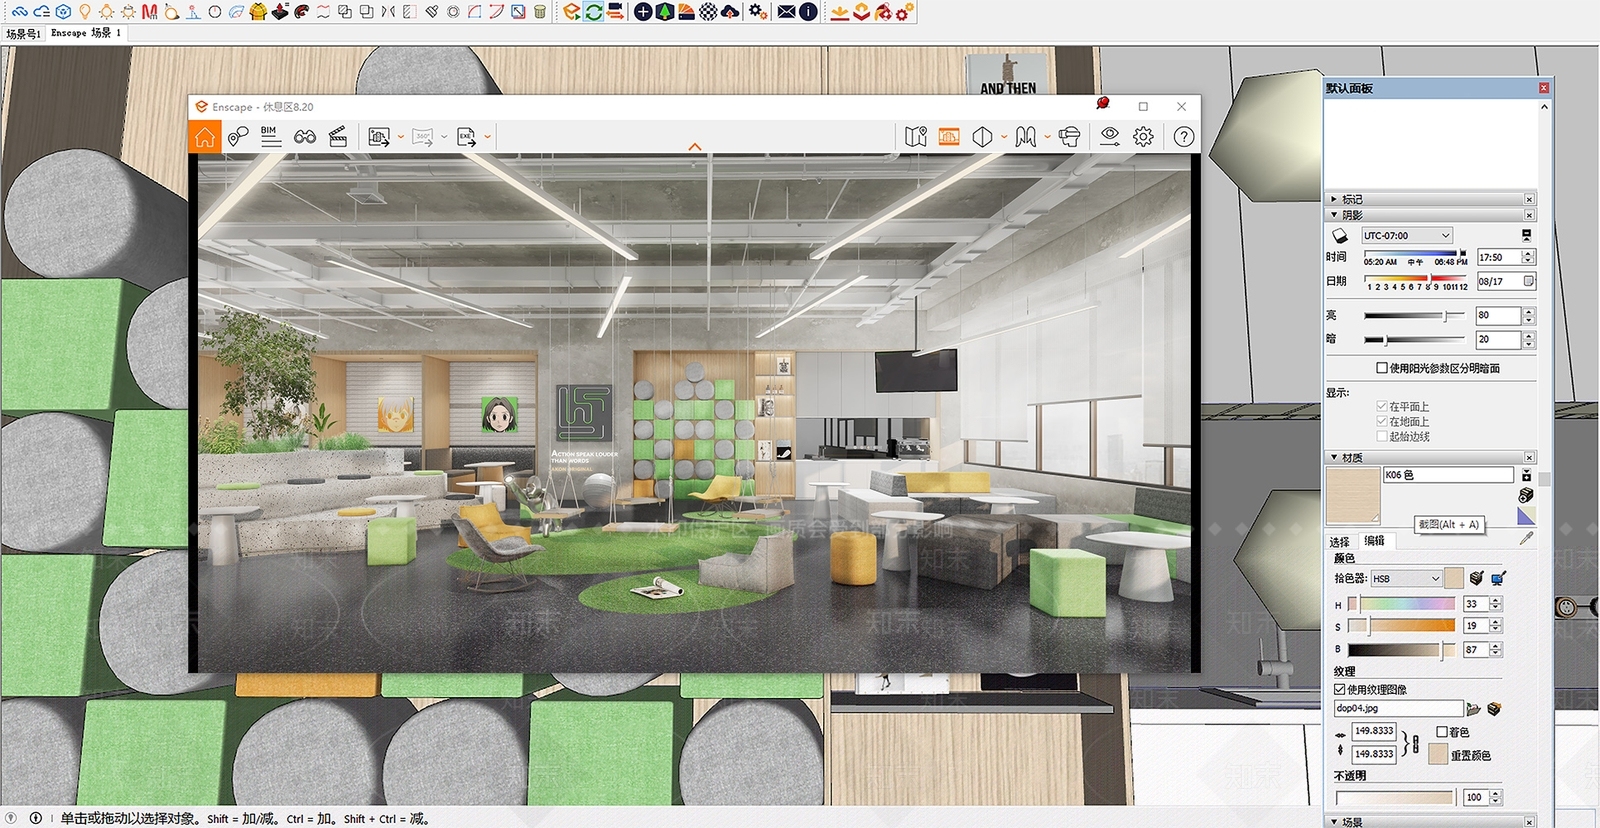Switch to the 选择 materials tab
1600x828 pixels.
[1340, 541]
